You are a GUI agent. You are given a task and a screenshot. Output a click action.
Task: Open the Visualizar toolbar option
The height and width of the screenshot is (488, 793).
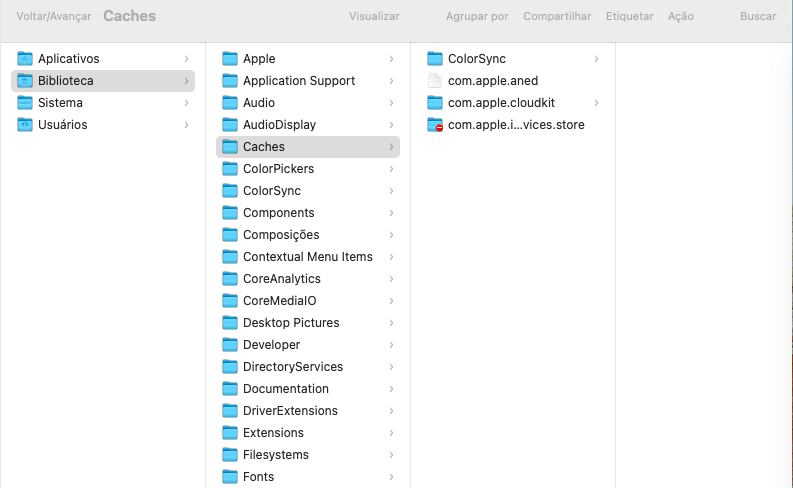click(x=374, y=16)
